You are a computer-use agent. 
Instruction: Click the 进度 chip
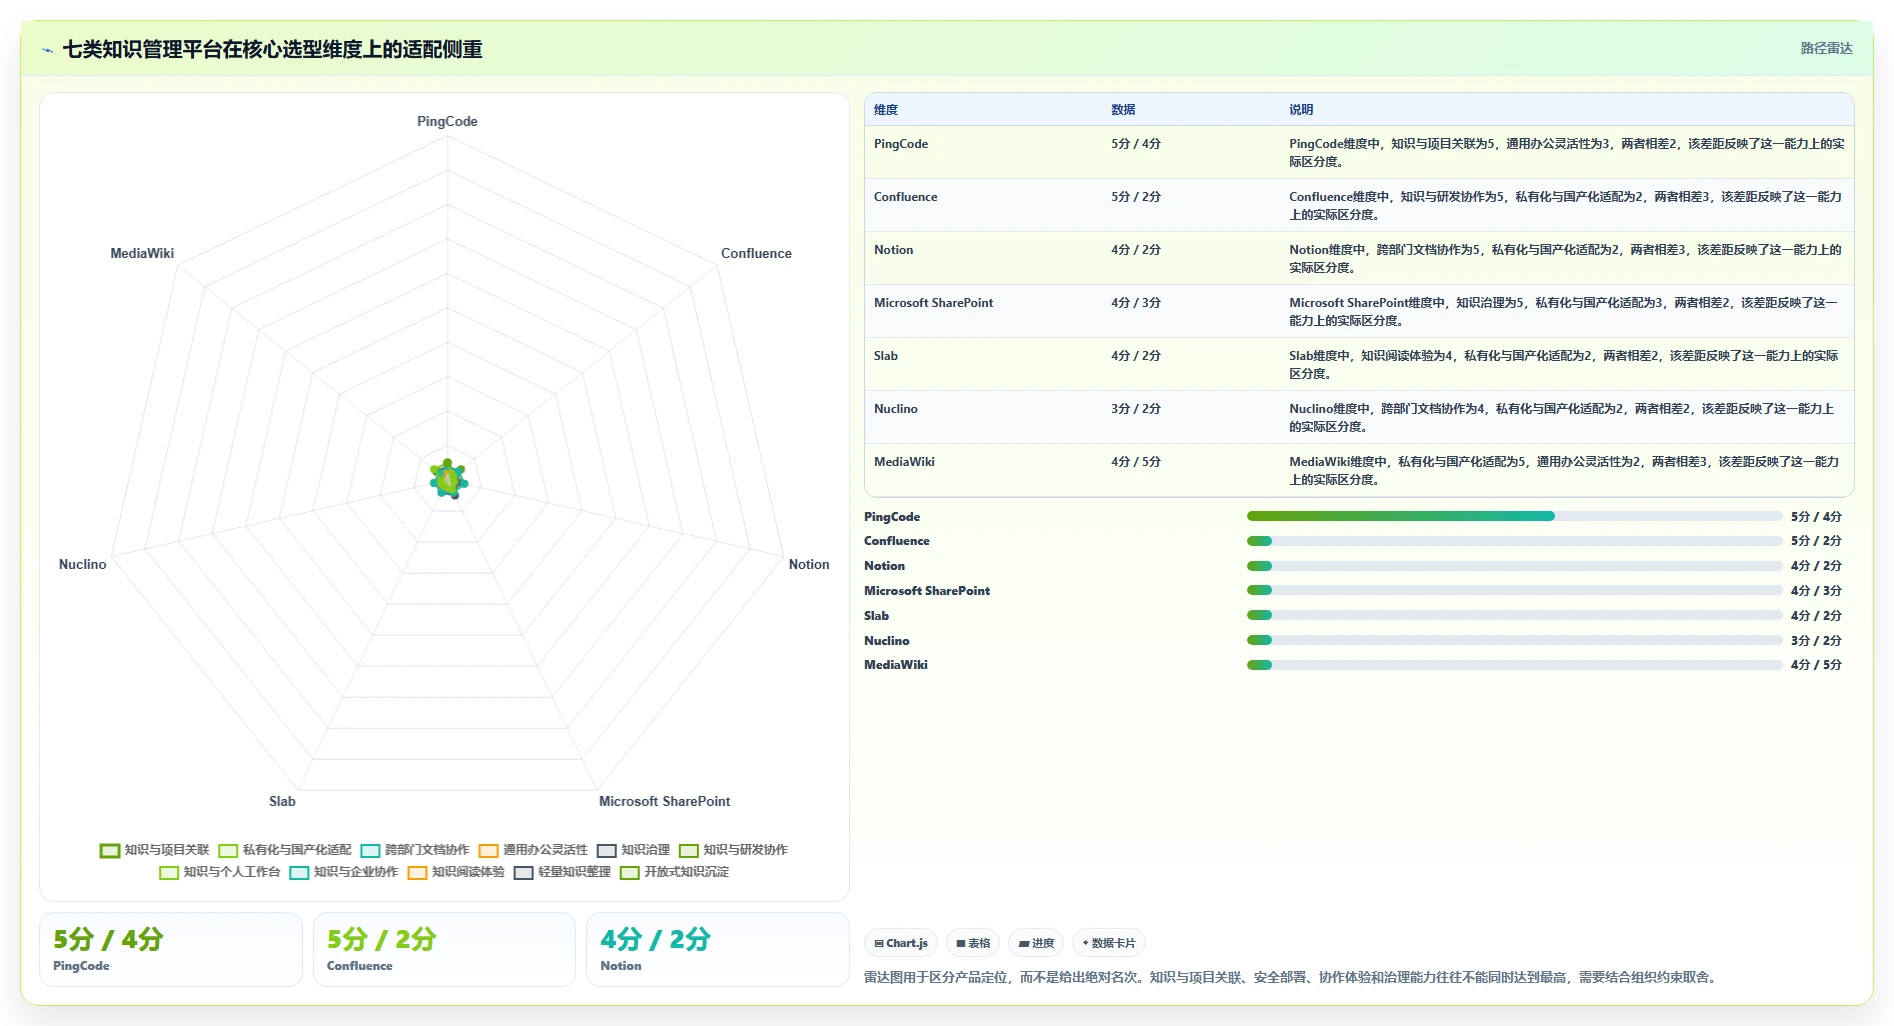click(x=1036, y=943)
